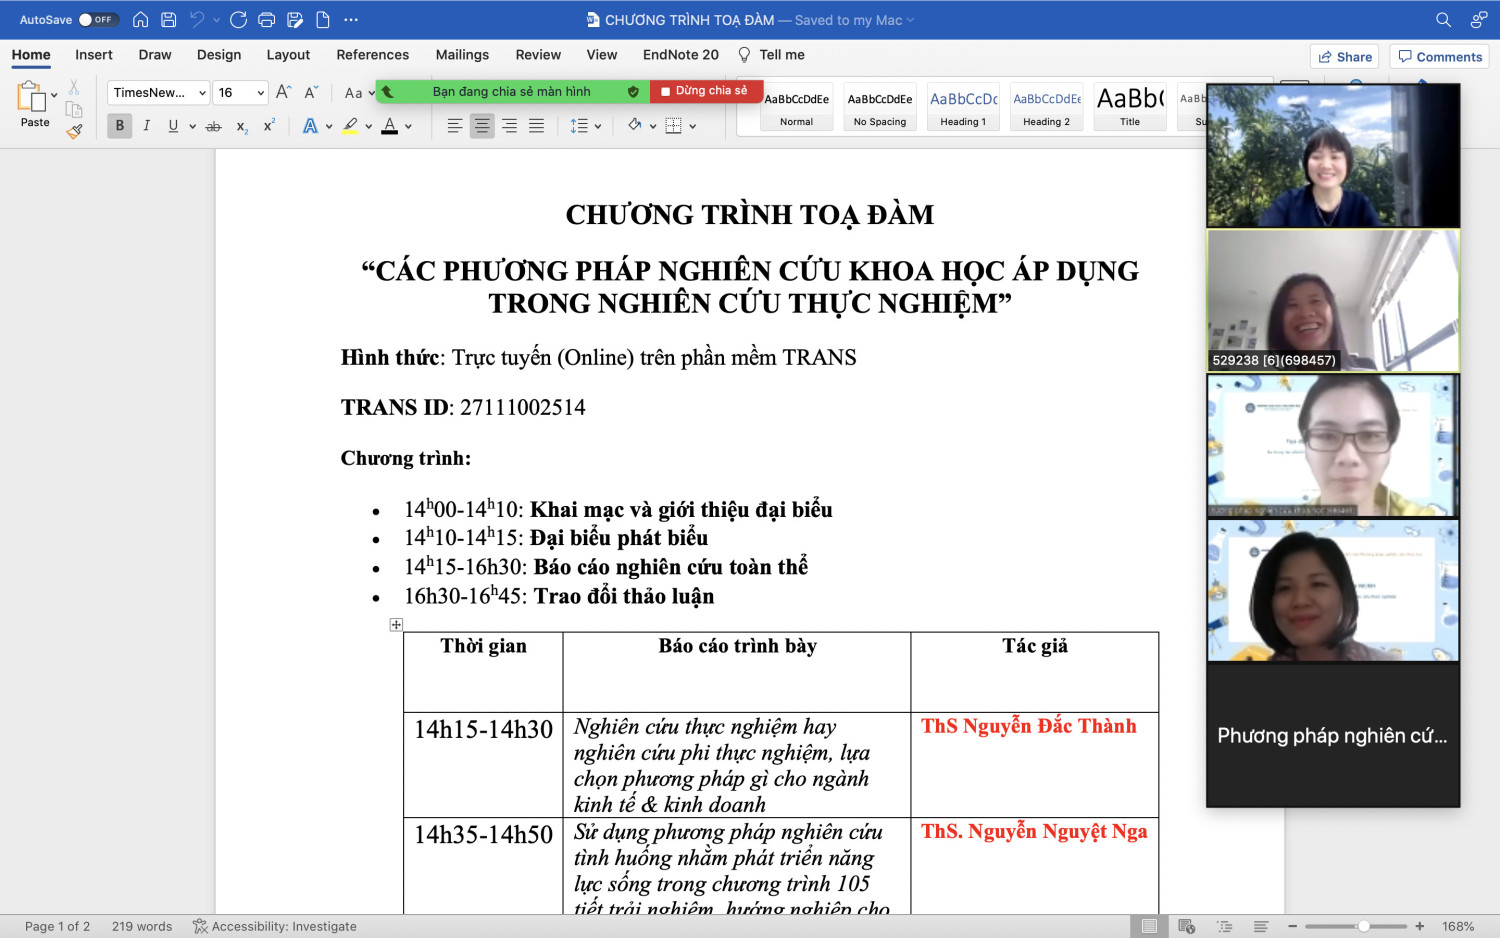This screenshot has height=938, width=1500.
Task: Click the subscript button
Action: (x=242, y=126)
